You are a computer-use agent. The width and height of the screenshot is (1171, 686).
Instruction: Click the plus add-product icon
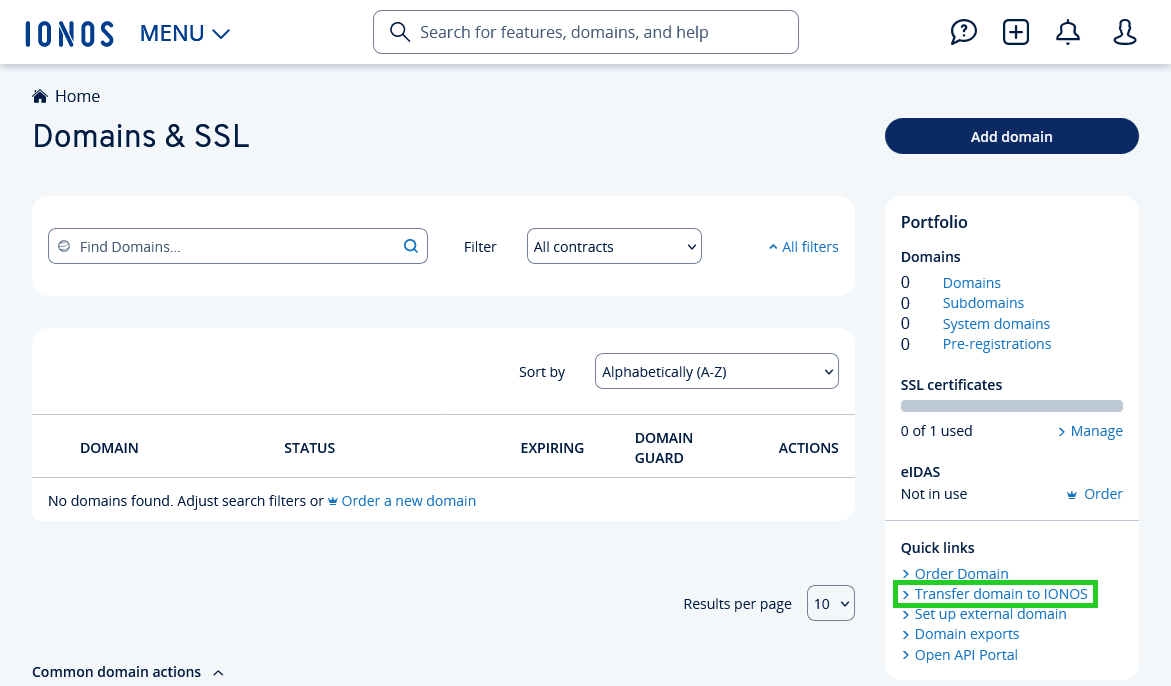(1016, 32)
